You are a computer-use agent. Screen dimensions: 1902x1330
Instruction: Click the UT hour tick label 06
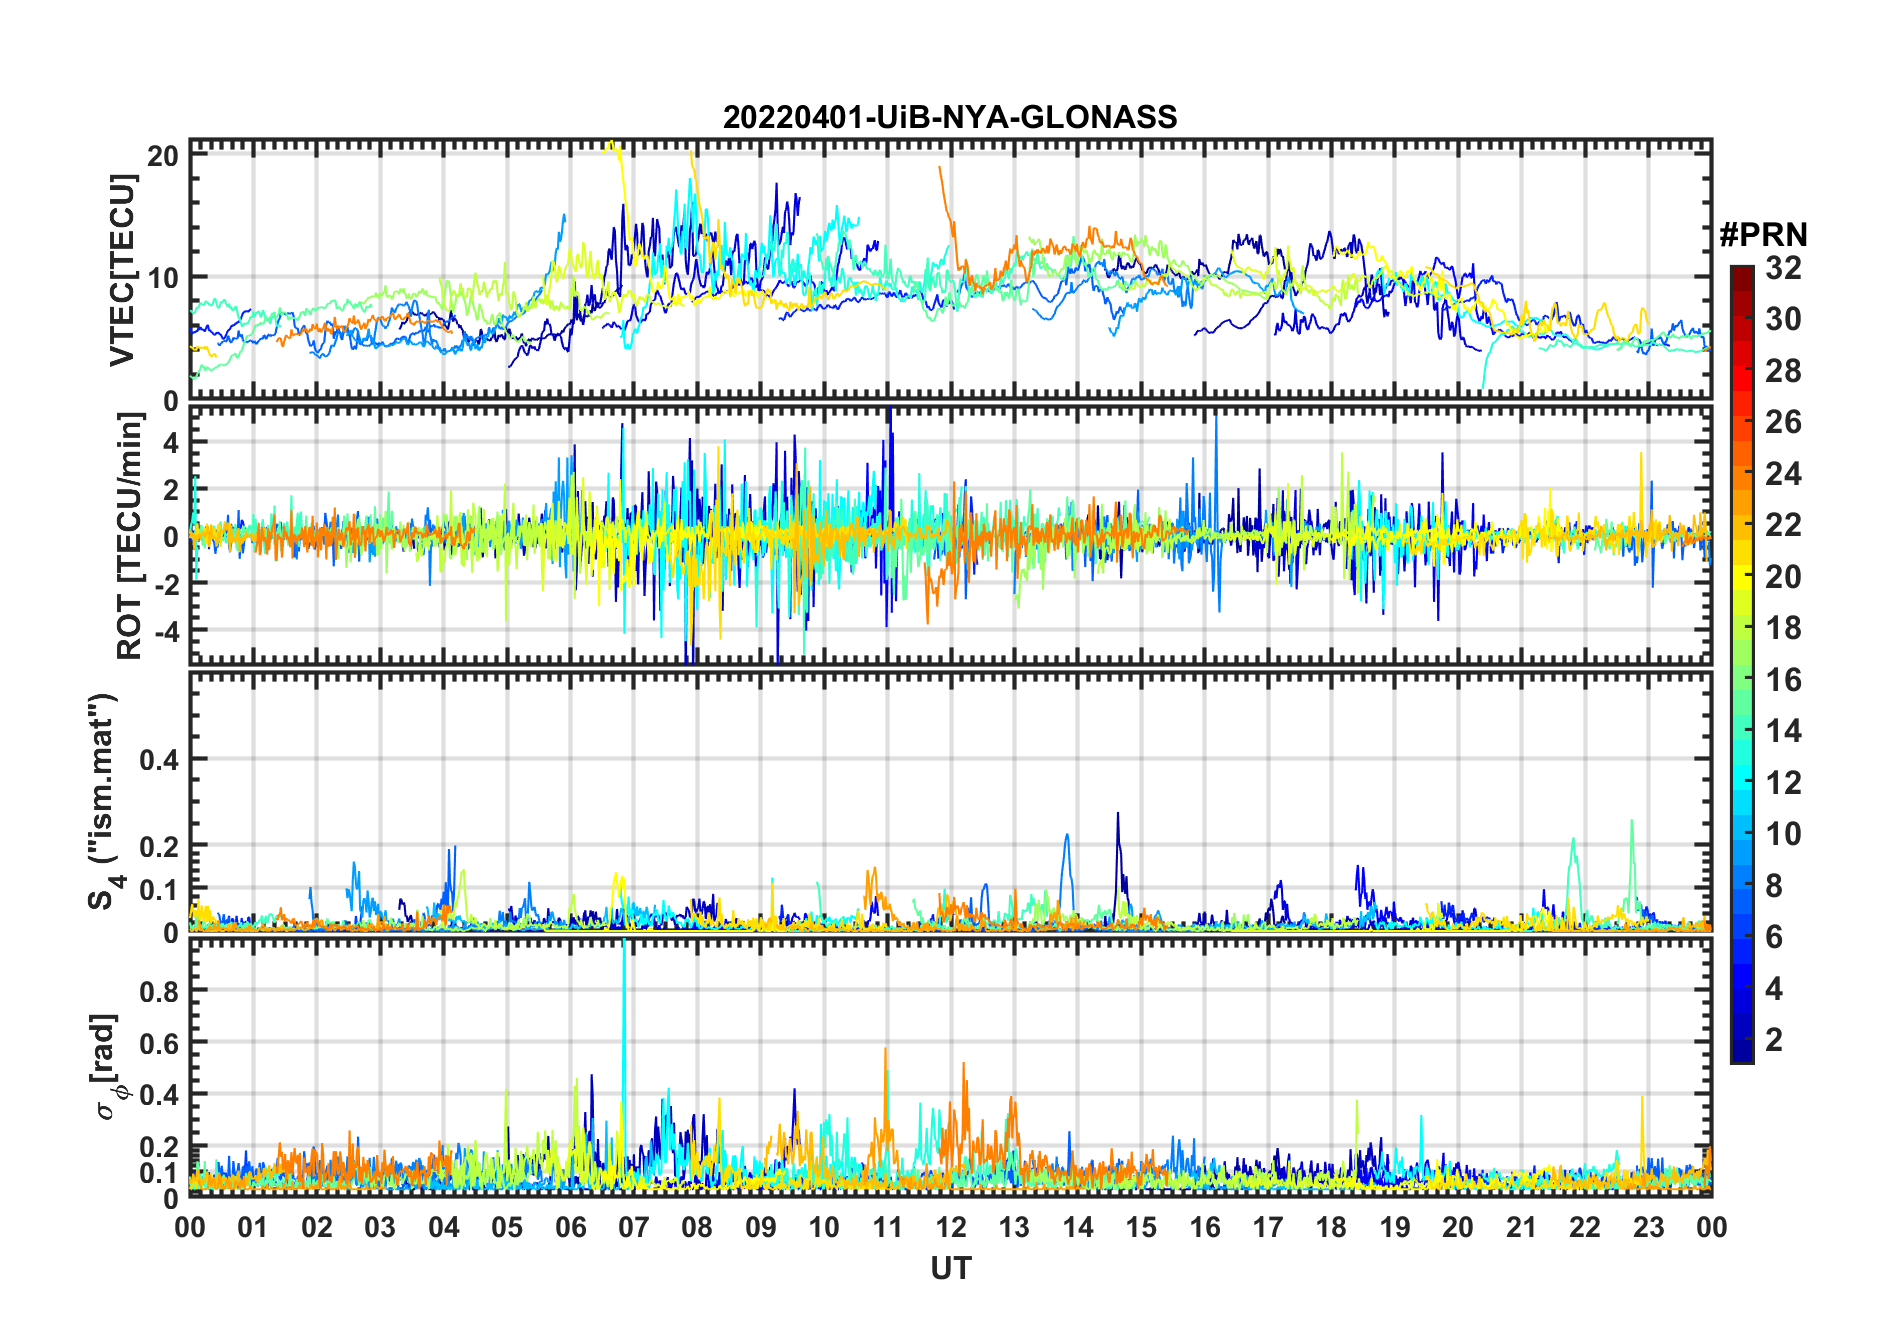point(571,1227)
